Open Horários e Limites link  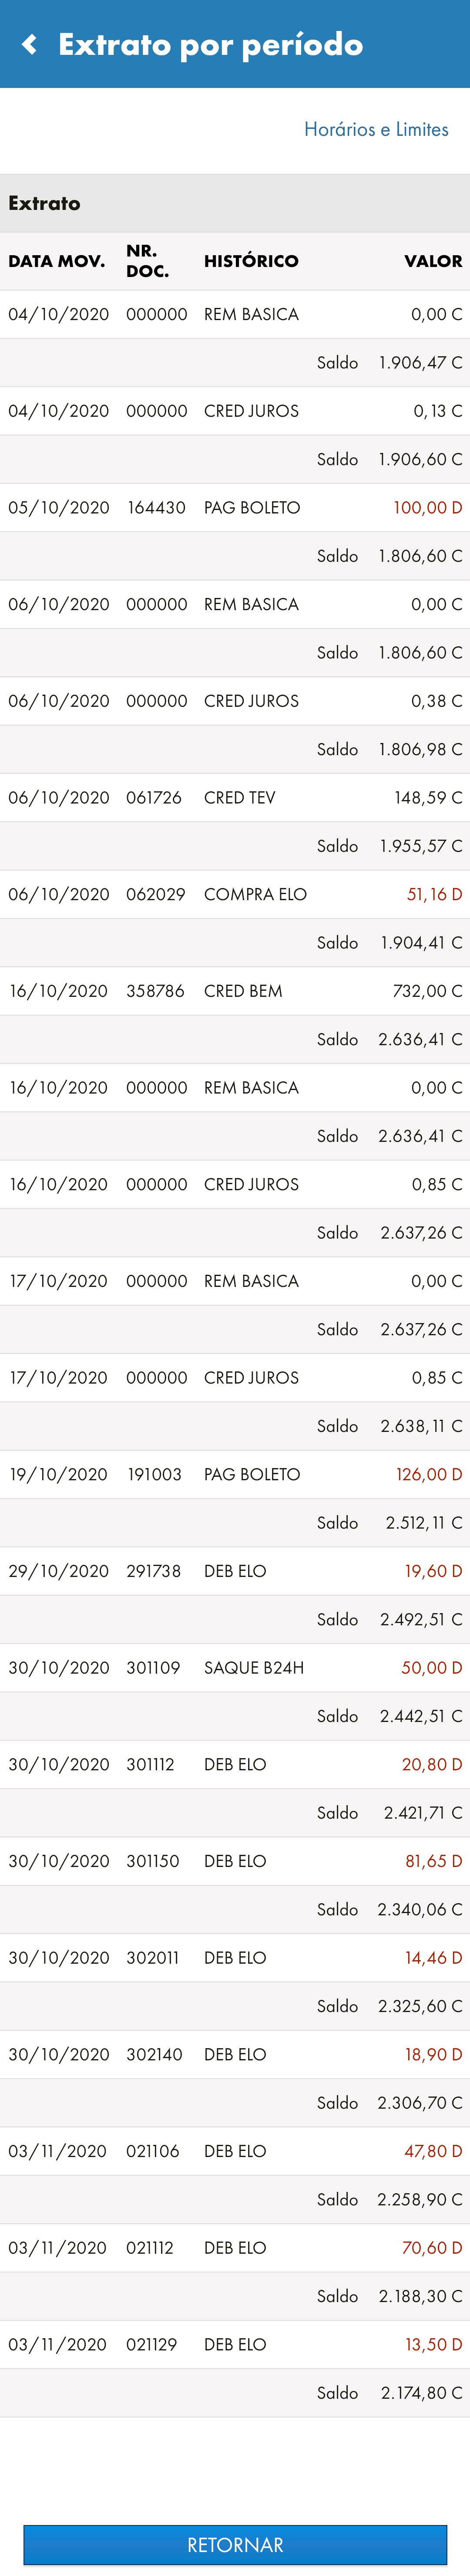click(376, 129)
